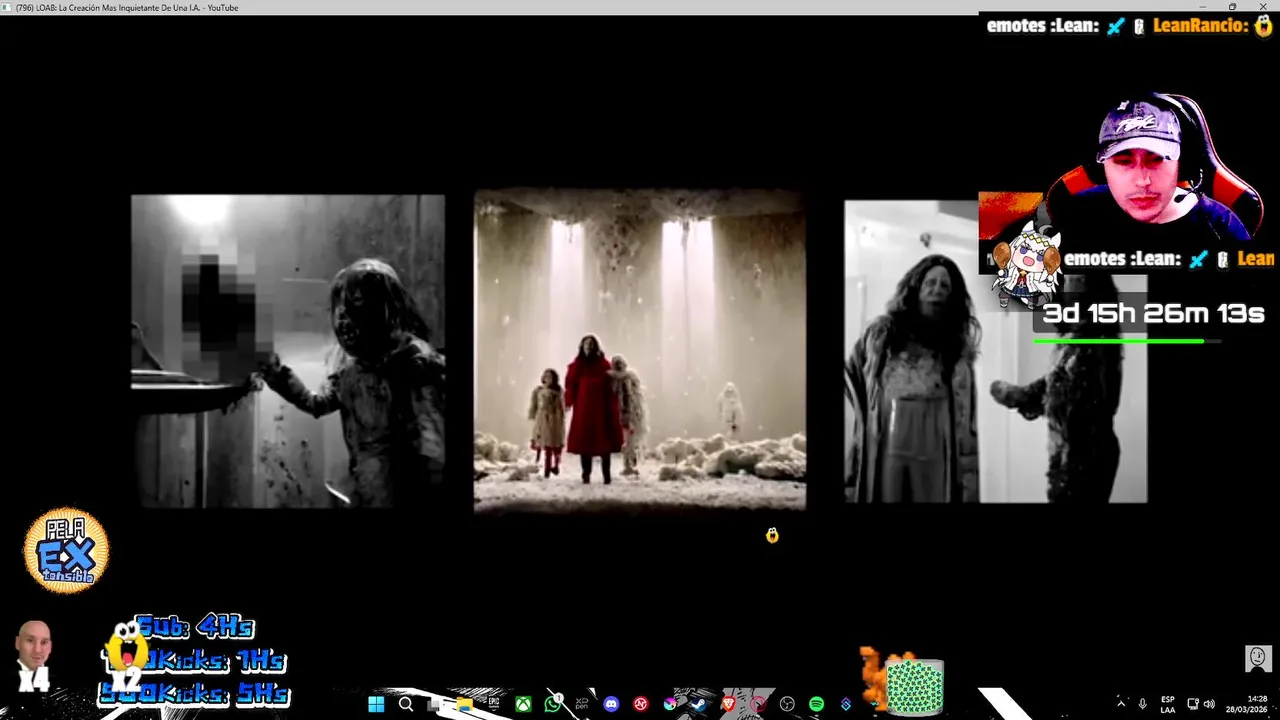Open OBS Studio taskbar icon
1280x720 pixels.
pyautogui.click(x=787, y=704)
